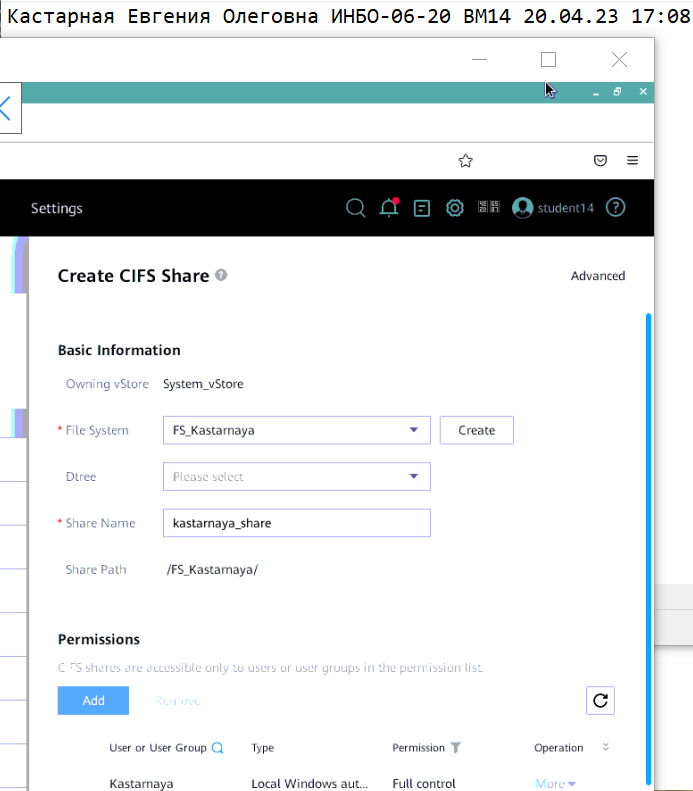The height and width of the screenshot is (791, 693).
Task: Maximize the outer window
Action: tap(548, 60)
